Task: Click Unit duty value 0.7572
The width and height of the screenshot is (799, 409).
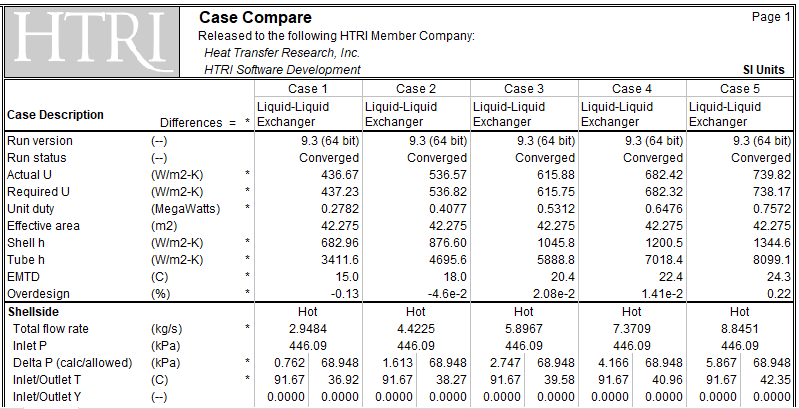Action: tap(772, 209)
